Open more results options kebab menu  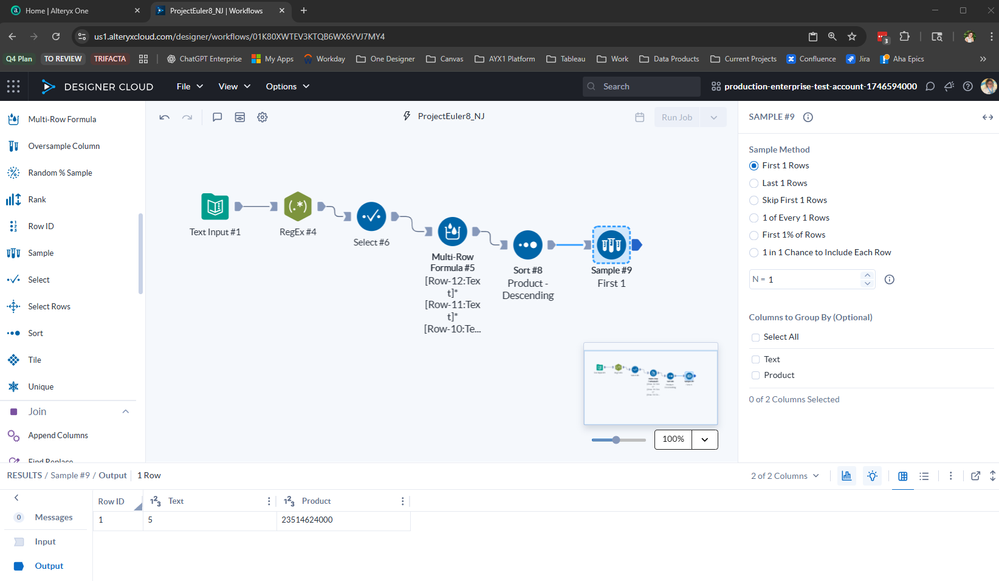tap(951, 476)
